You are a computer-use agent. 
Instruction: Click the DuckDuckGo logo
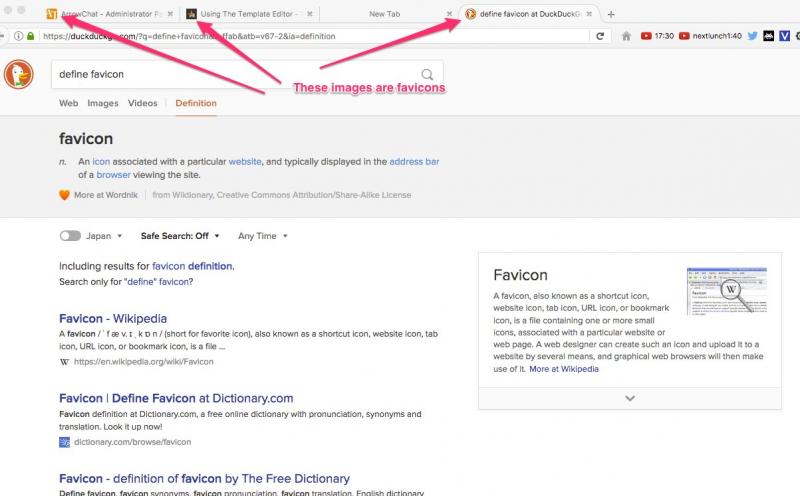coord(19,75)
